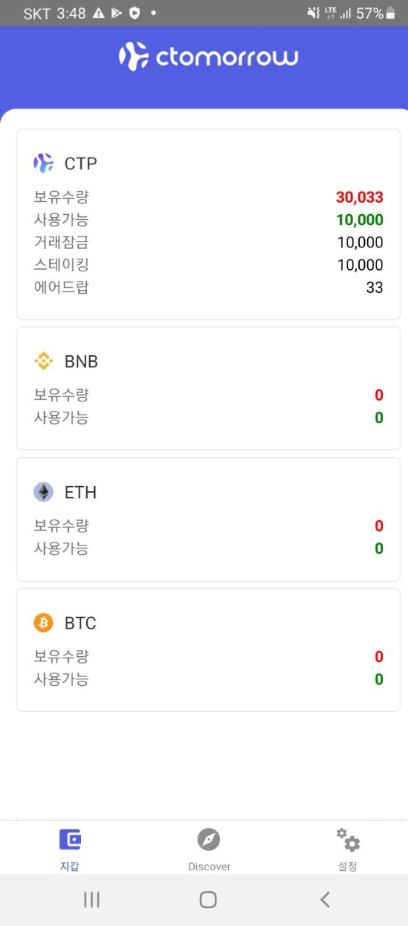
Task: Open the 설정 settings tab
Action: point(348,850)
